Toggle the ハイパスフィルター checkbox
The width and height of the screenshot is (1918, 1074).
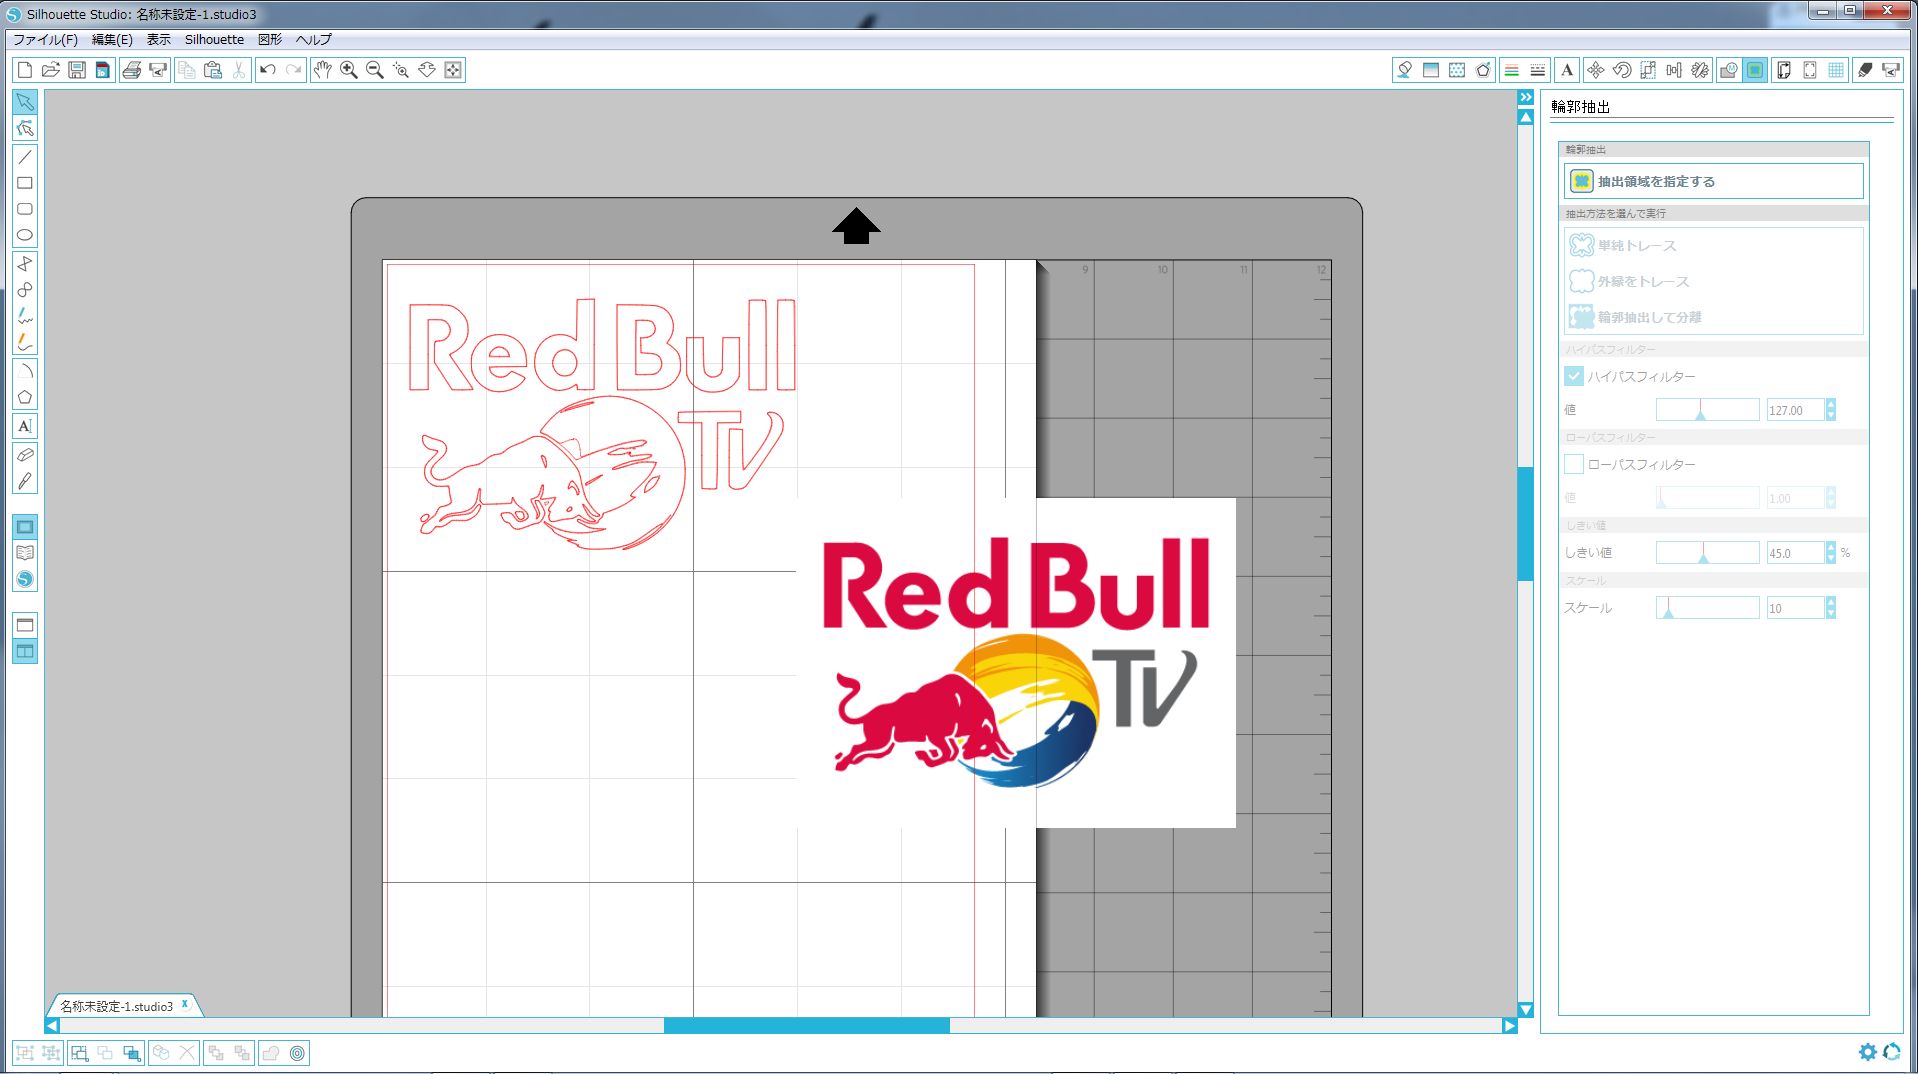tap(1574, 376)
